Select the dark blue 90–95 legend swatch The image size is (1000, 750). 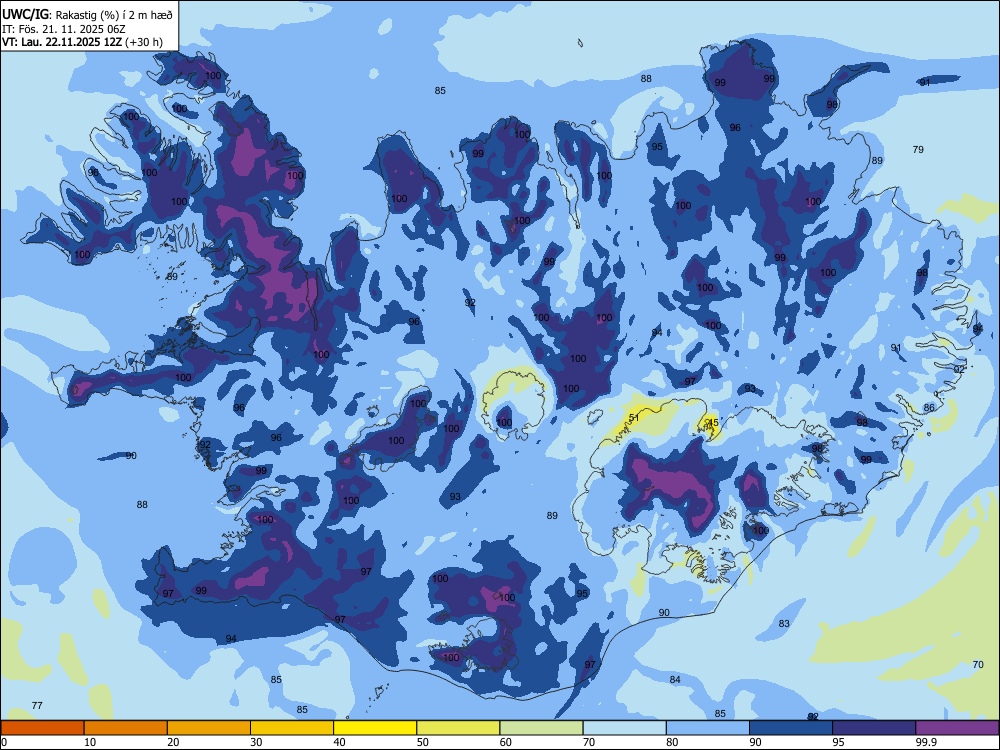coord(791,728)
